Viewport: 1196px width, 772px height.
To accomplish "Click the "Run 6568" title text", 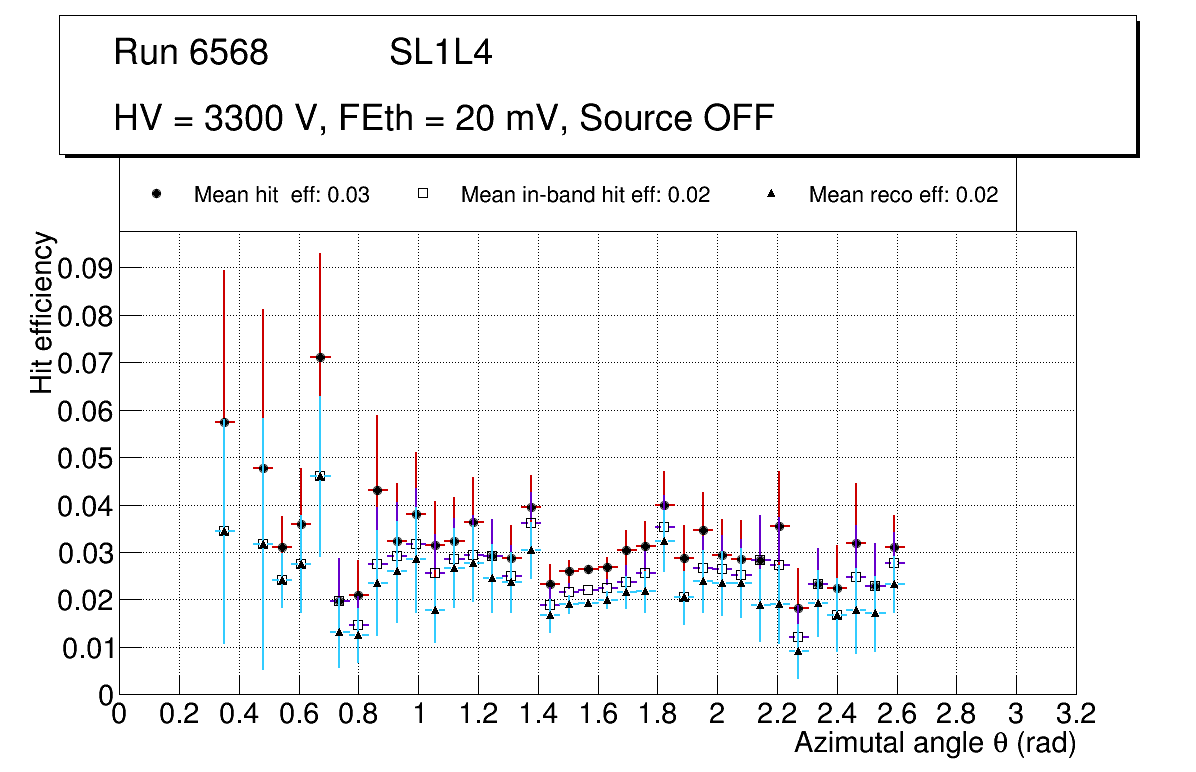I will (191, 53).
